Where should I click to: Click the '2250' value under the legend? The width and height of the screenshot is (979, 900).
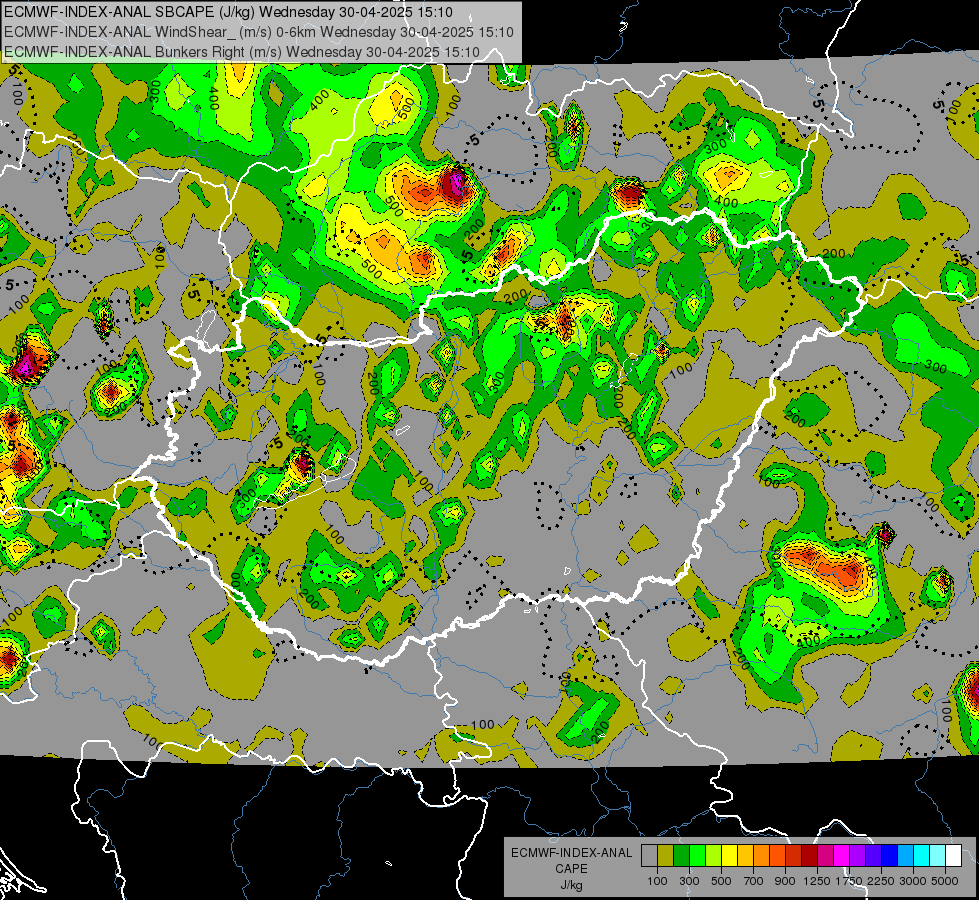[881, 881]
